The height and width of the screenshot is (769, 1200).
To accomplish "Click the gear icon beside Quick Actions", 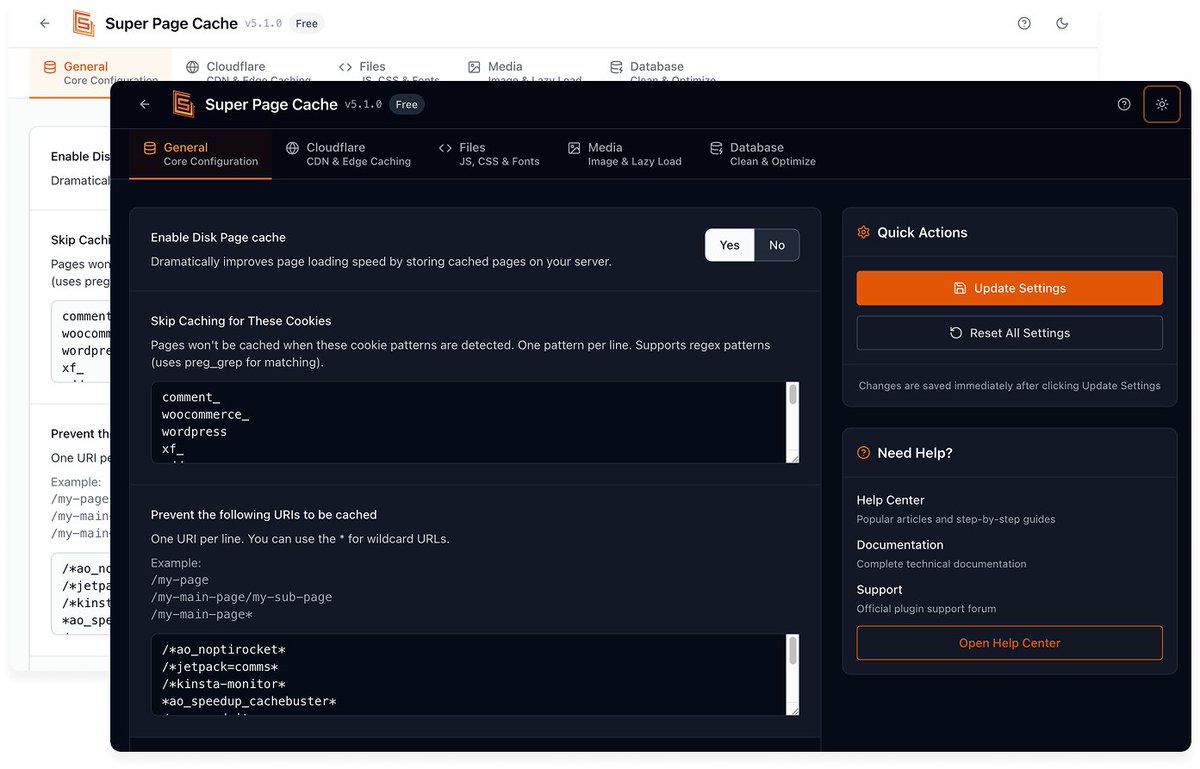I will 863,231.
